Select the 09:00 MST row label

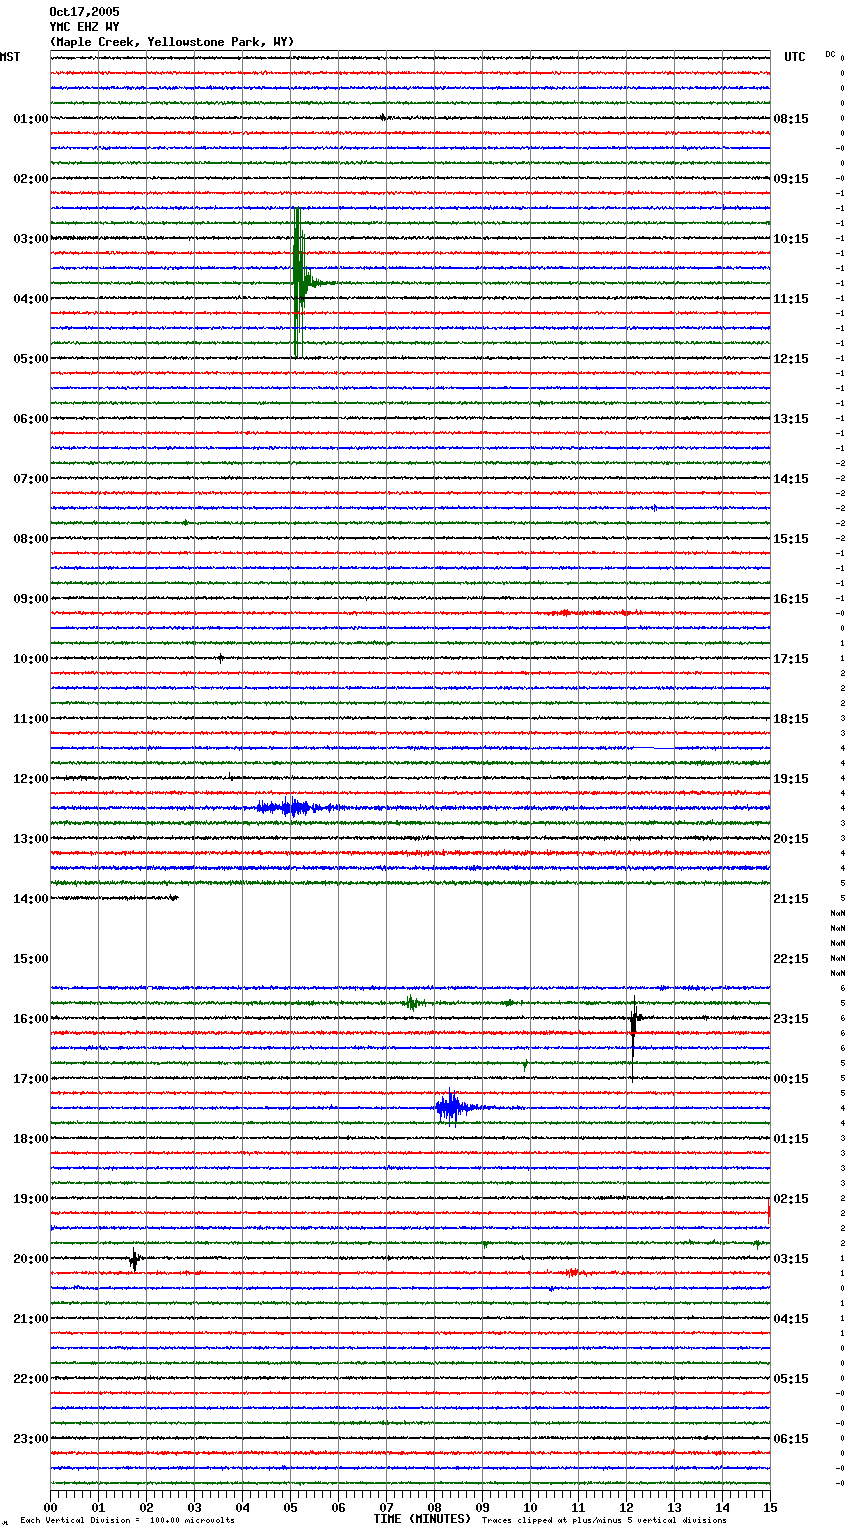[x=31, y=599]
